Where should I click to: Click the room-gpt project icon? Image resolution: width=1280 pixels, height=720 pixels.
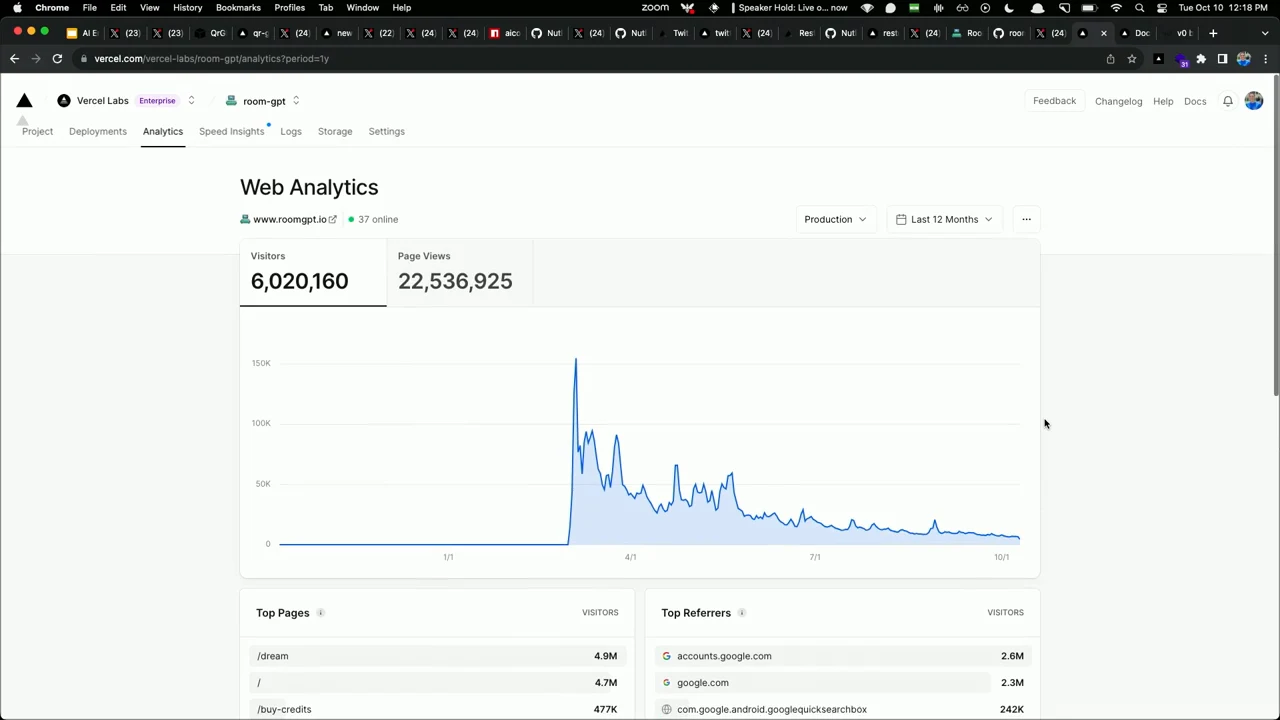click(x=231, y=101)
